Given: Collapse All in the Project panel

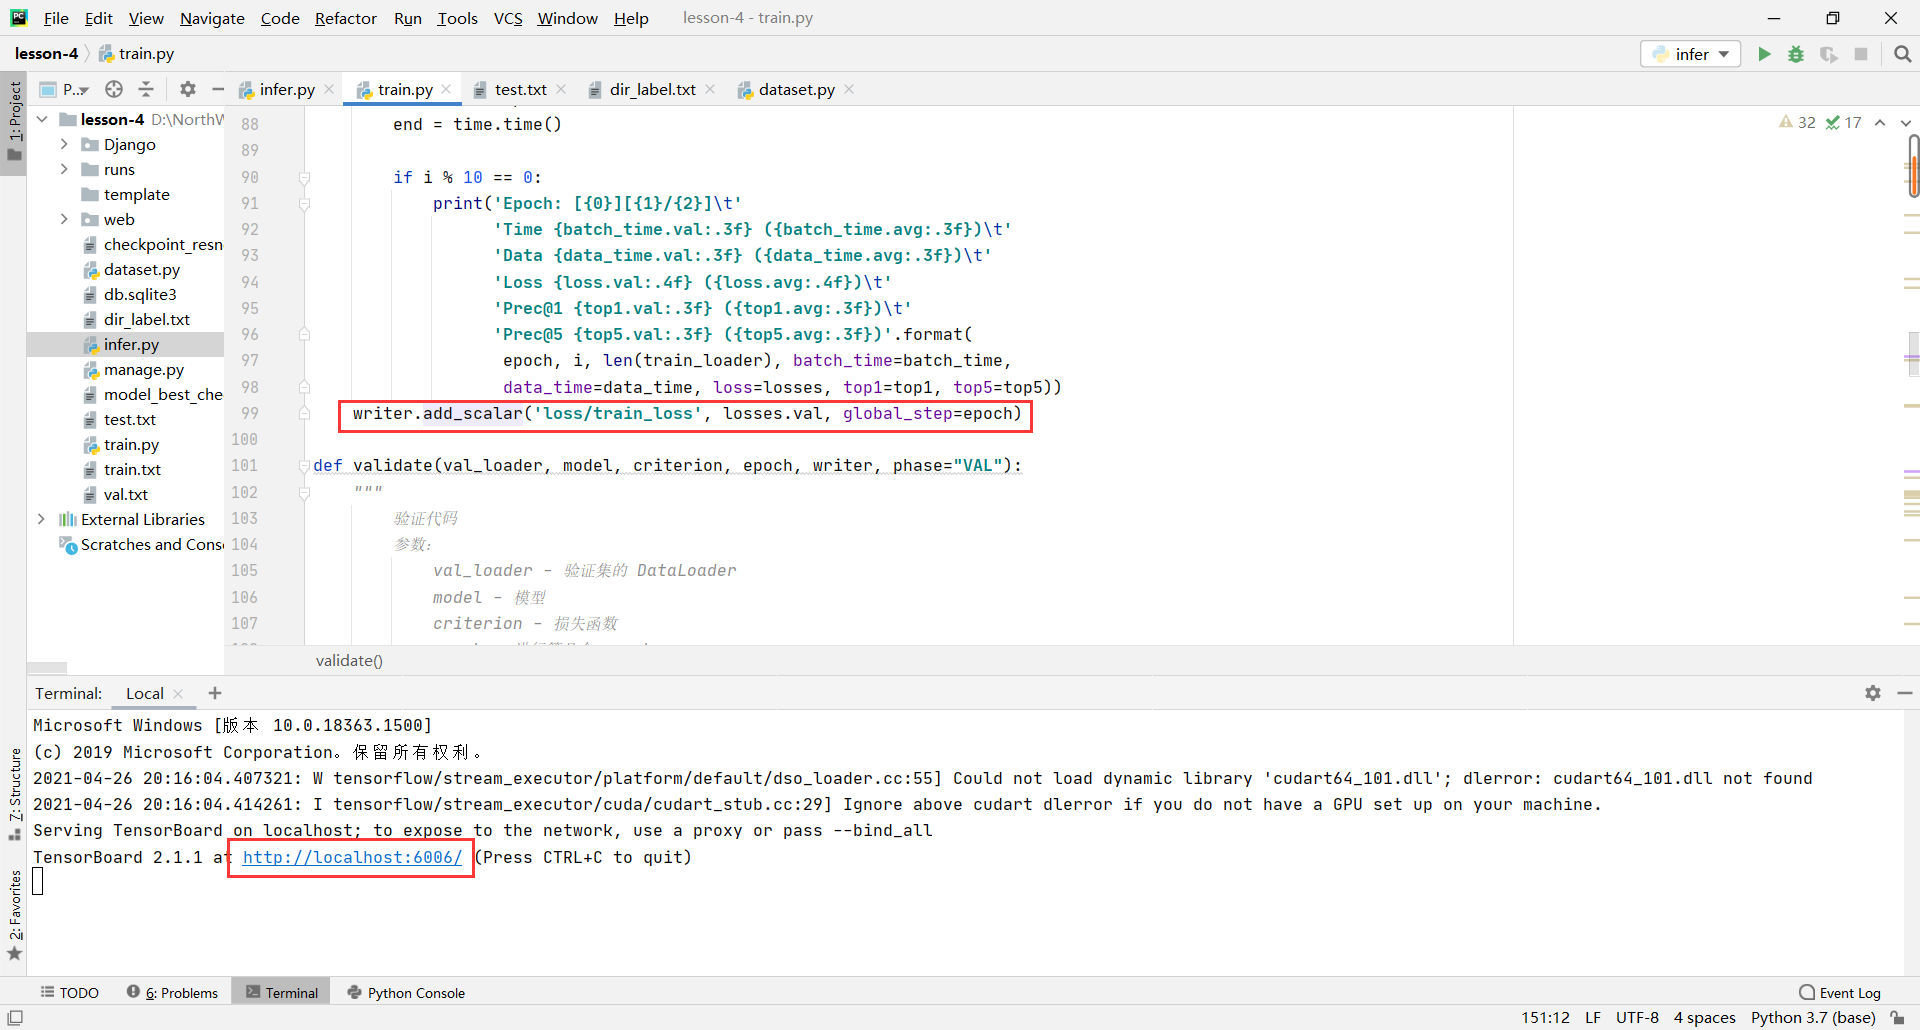Looking at the screenshot, I should [145, 89].
